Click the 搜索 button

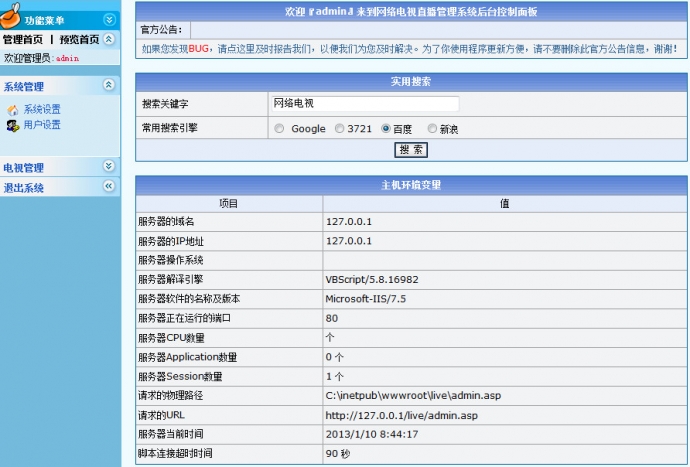tap(411, 150)
